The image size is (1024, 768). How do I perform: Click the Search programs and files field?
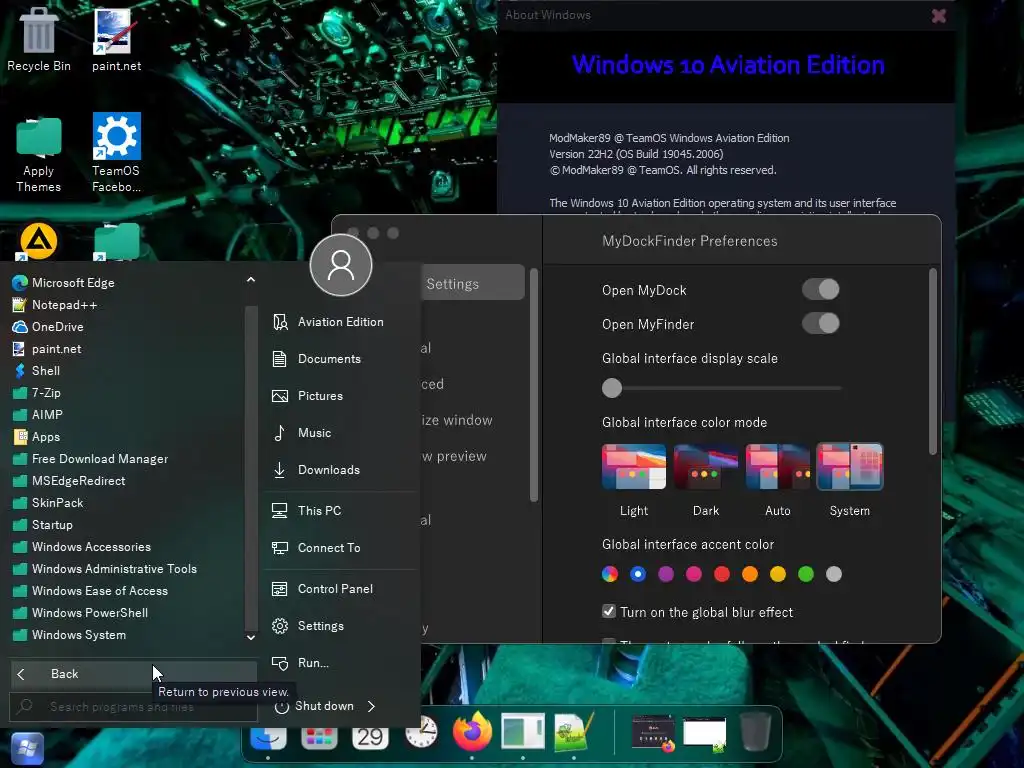click(133, 707)
